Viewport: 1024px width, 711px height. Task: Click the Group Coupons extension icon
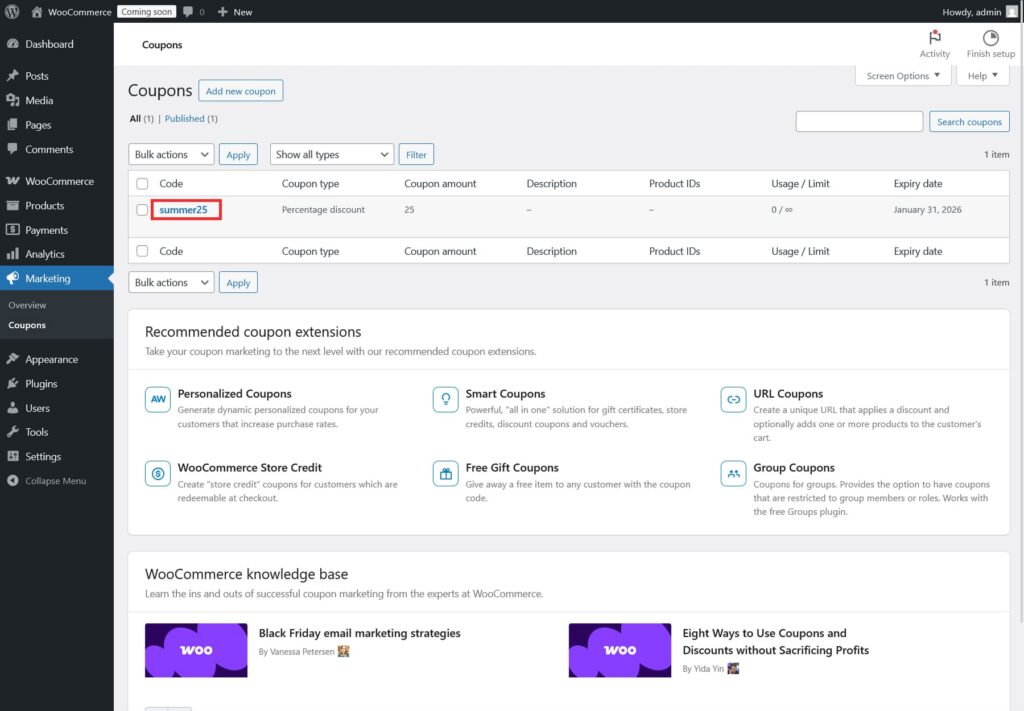click(x=732, y=473)
